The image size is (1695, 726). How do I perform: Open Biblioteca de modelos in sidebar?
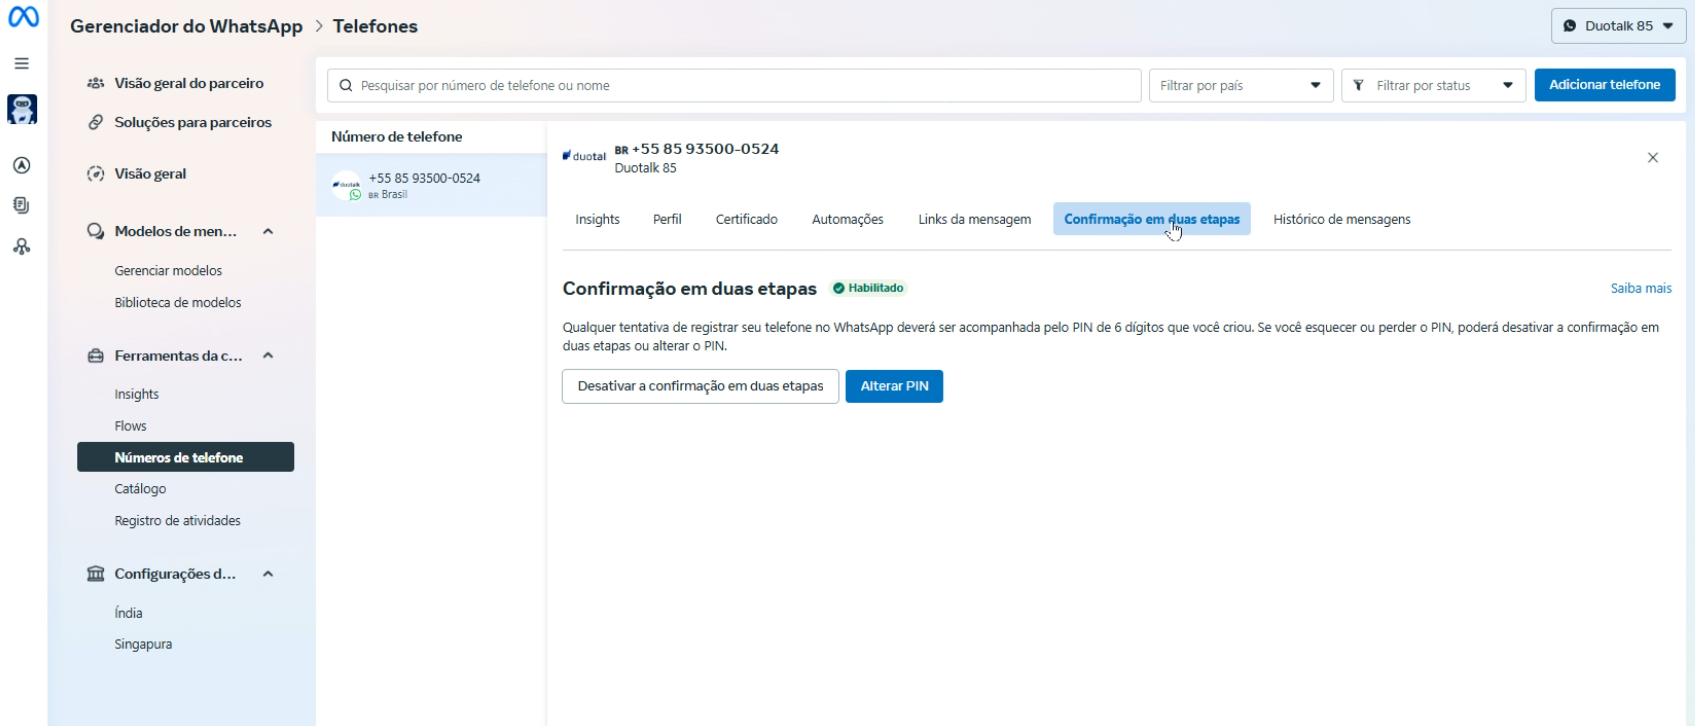[178, 303]
